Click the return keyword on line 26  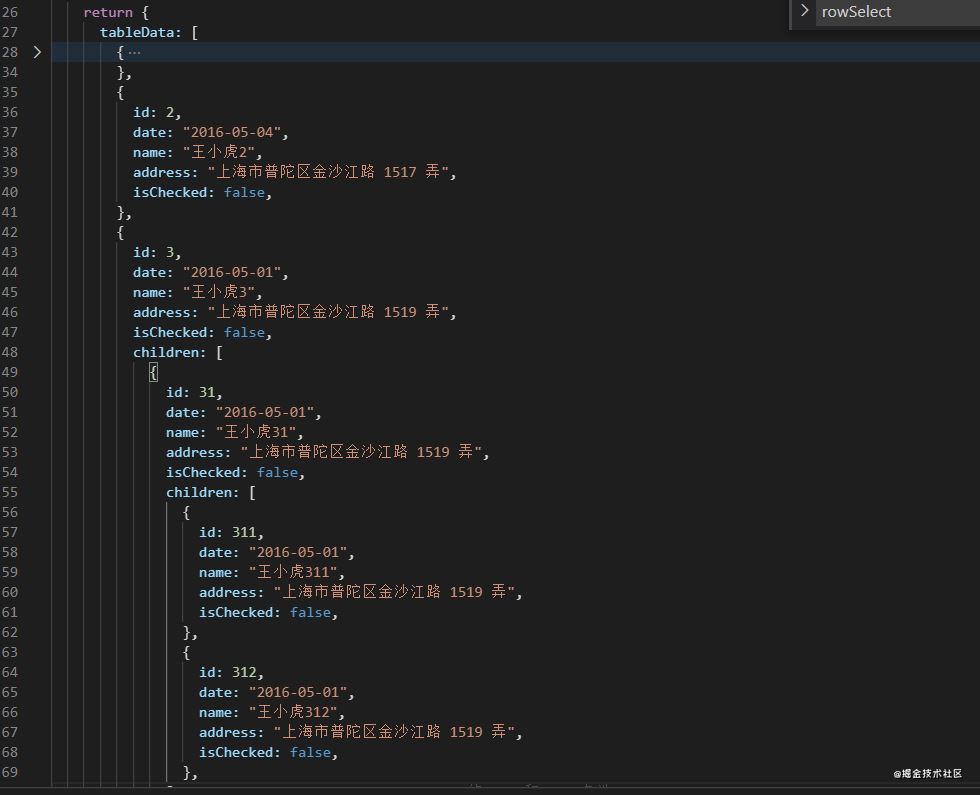click(108, 12)
